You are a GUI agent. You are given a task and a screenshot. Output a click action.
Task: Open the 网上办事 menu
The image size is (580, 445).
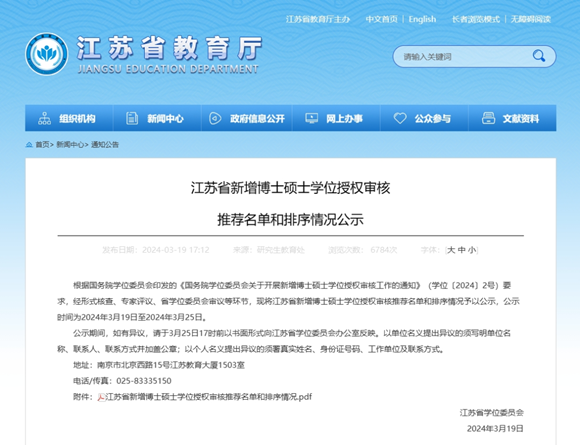click(336, 118)
